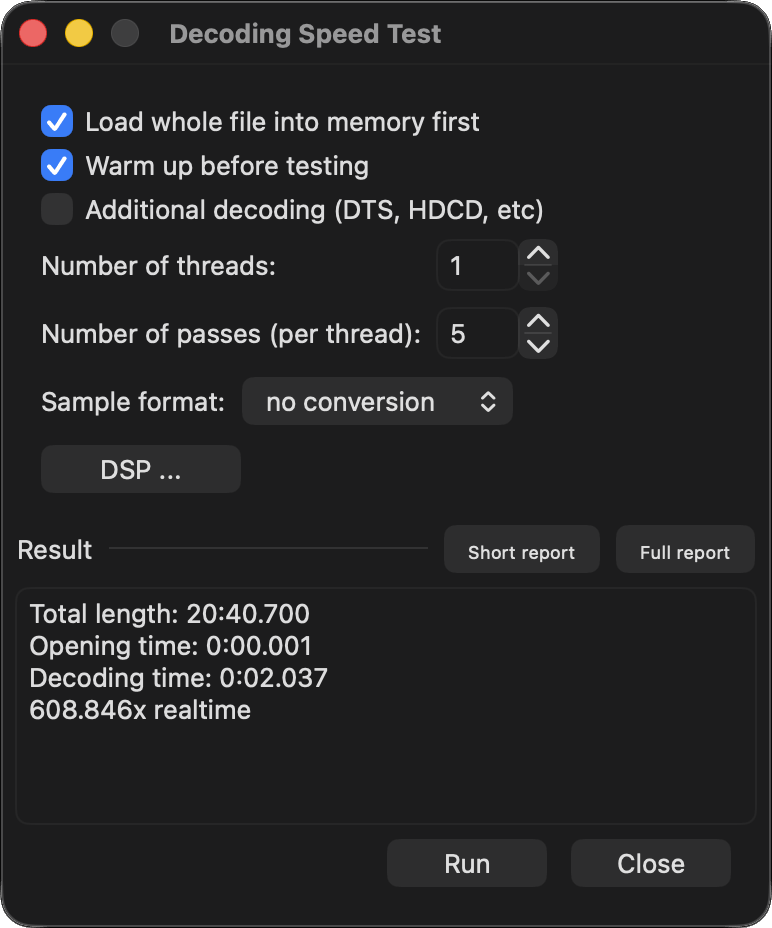Uncheck Load whole file into memory first

(57, 122)
